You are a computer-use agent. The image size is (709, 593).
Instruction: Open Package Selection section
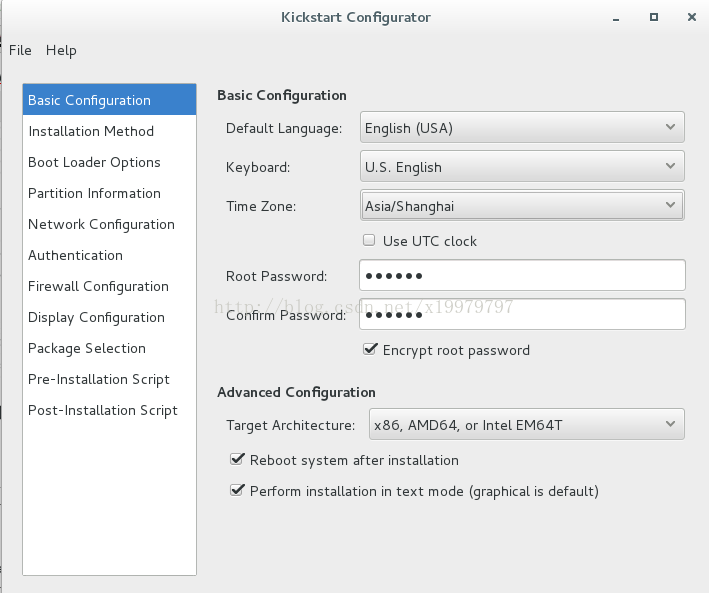pos(109,348)
